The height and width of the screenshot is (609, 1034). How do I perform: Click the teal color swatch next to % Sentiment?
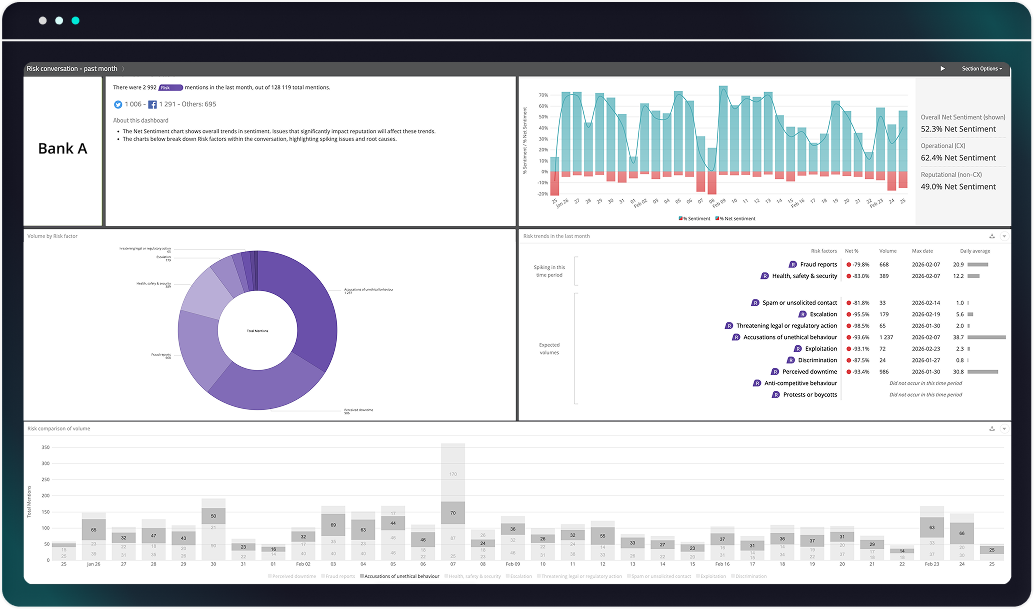coord(681,217)
